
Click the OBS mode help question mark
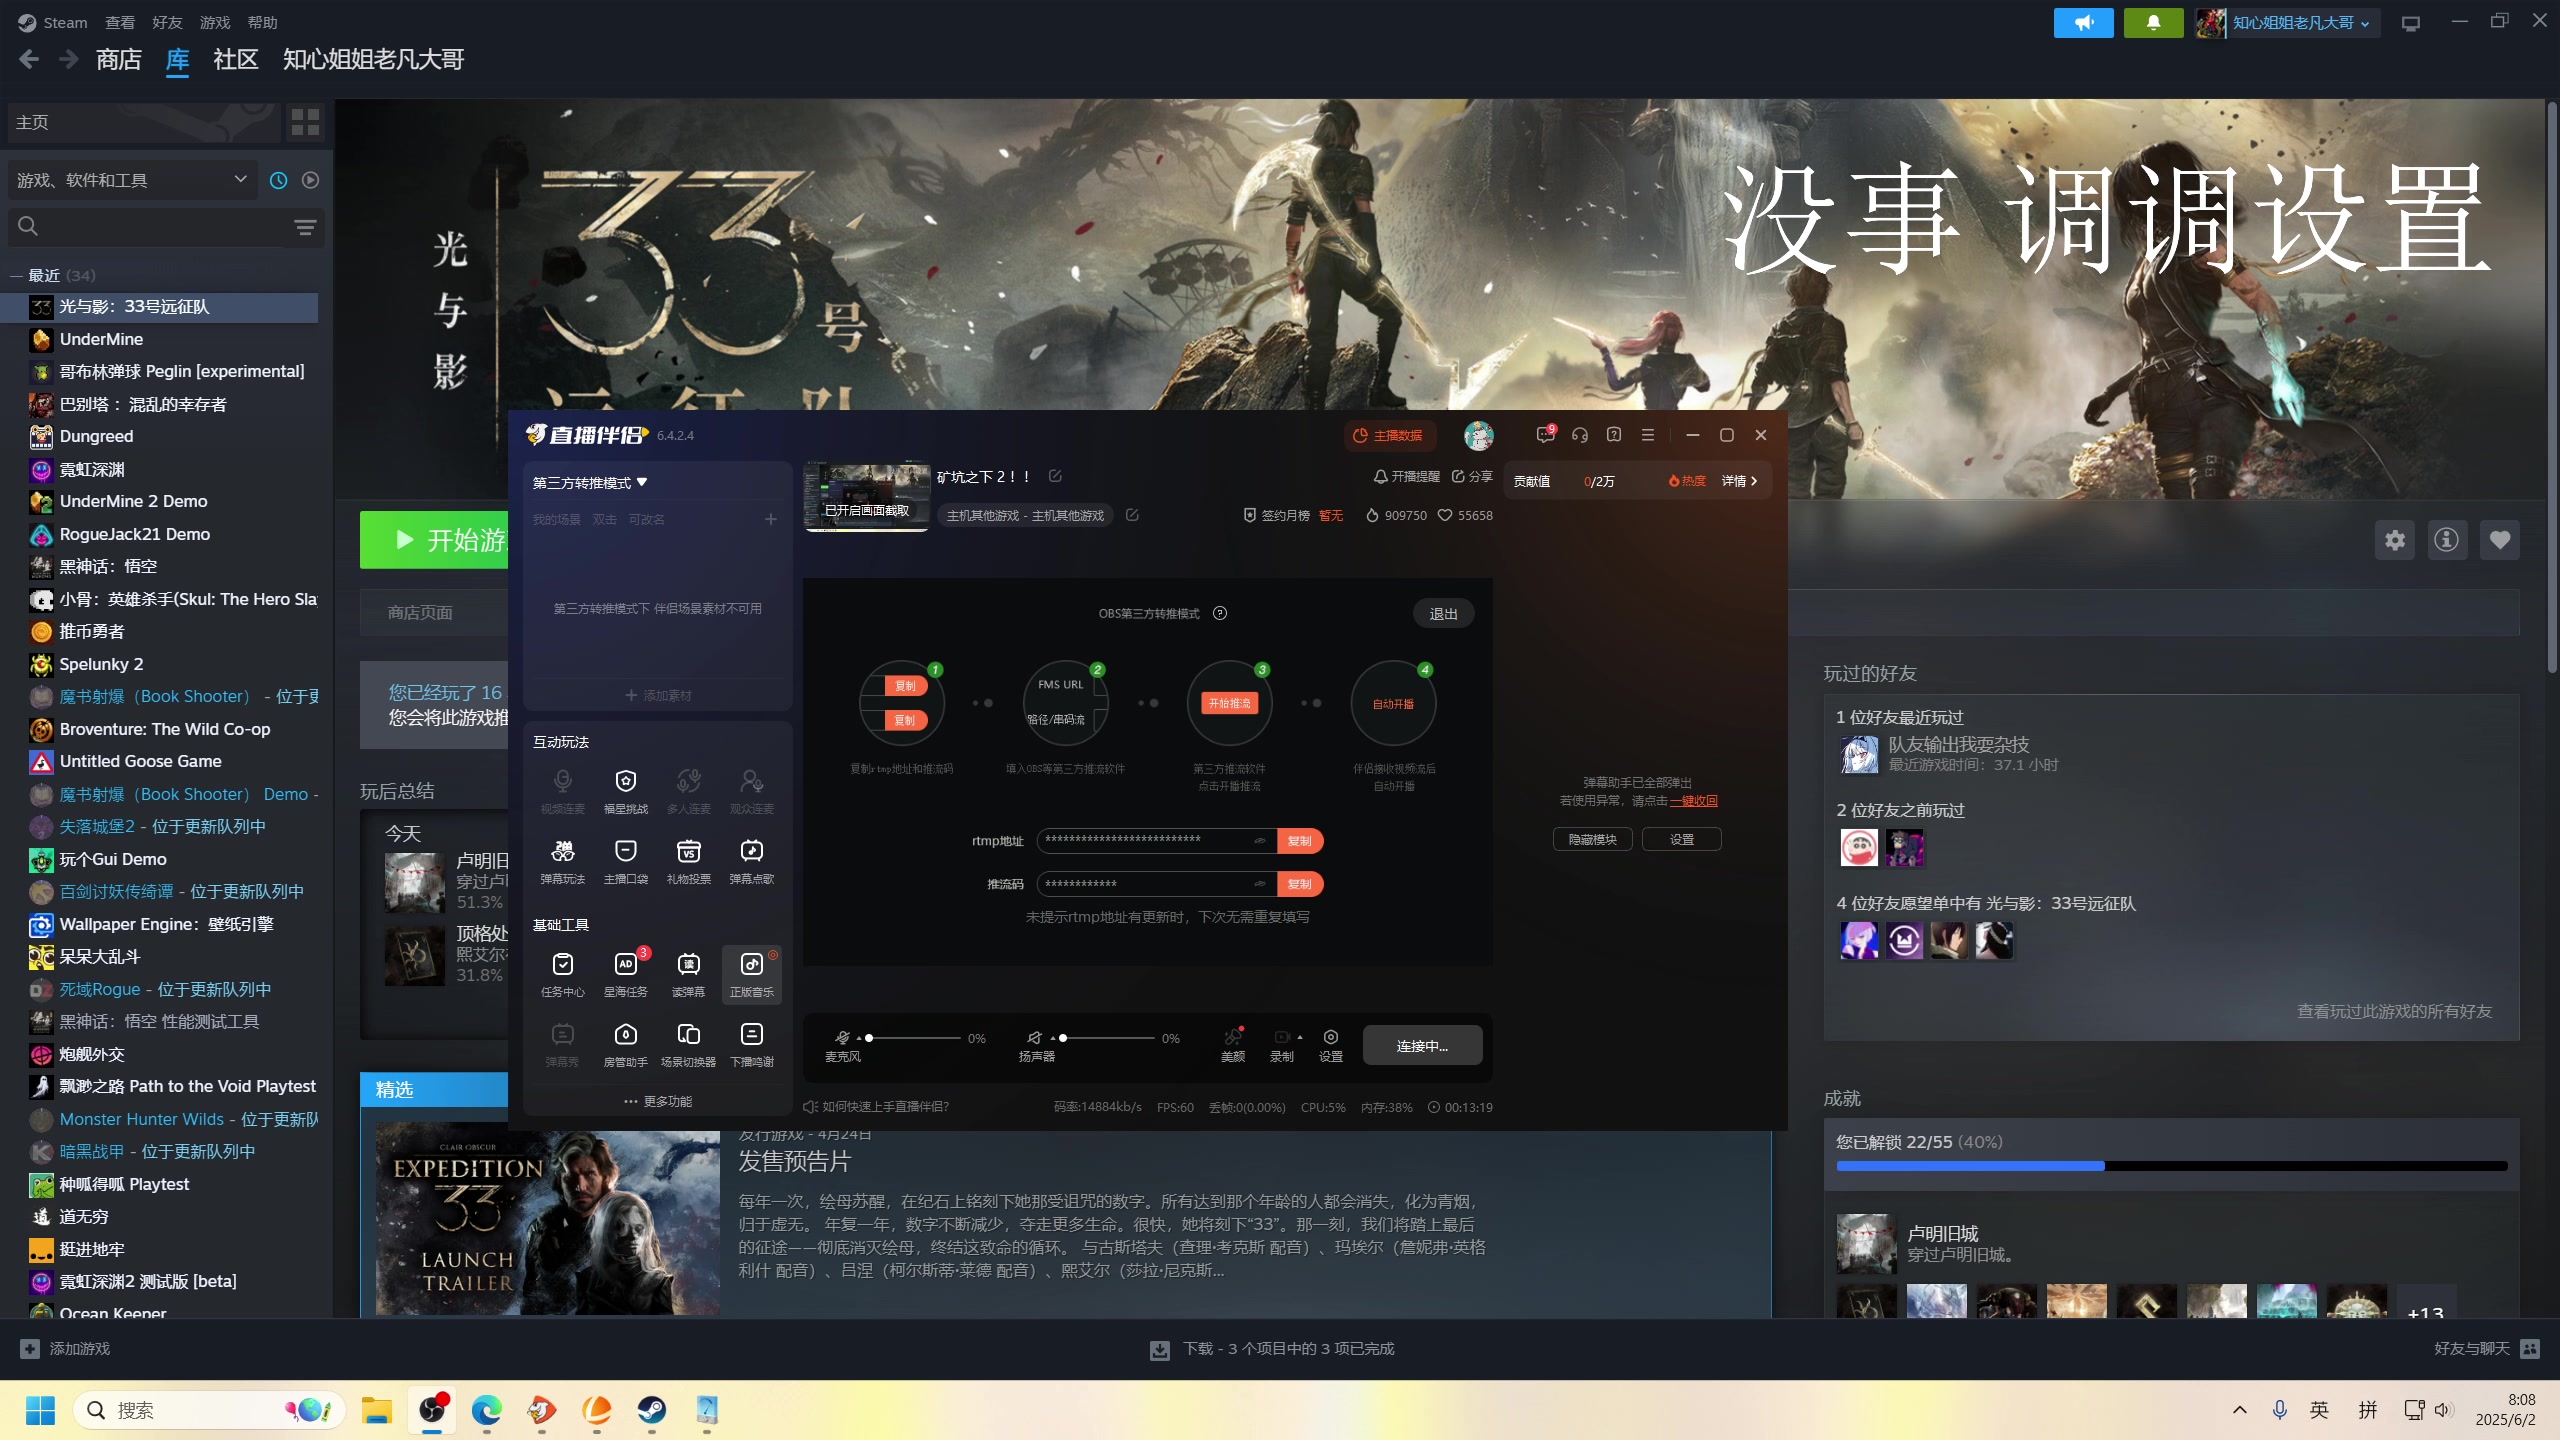tap(1220, 613)
